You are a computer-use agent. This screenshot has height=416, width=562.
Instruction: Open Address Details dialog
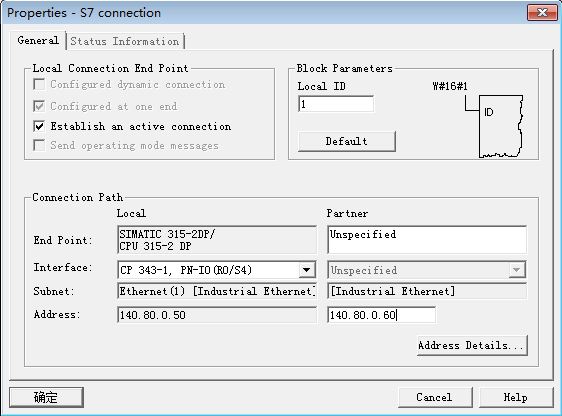coord(472,345)
